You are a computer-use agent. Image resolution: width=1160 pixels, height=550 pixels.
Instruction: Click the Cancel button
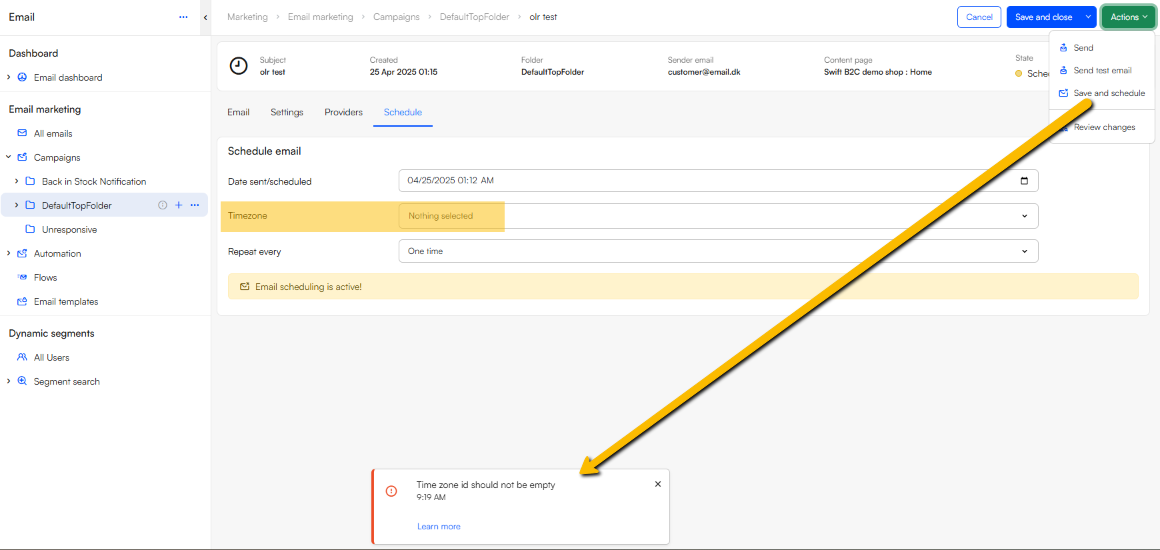click(x=979, y=17)
